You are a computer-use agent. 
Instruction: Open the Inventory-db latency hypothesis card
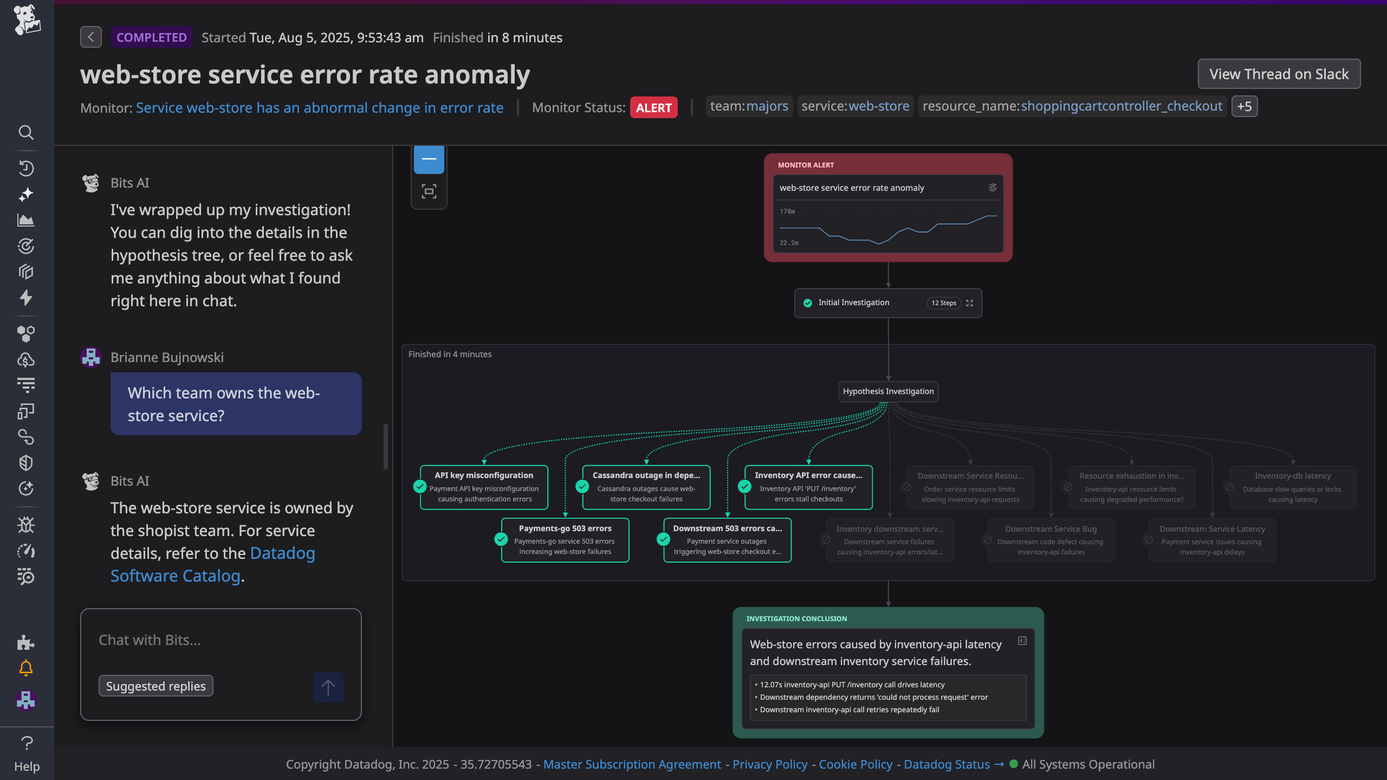point(1293,487)
